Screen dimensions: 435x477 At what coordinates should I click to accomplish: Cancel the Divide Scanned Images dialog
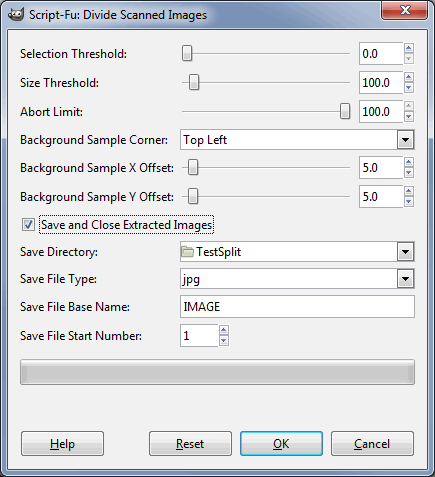(x=372, y=444)
